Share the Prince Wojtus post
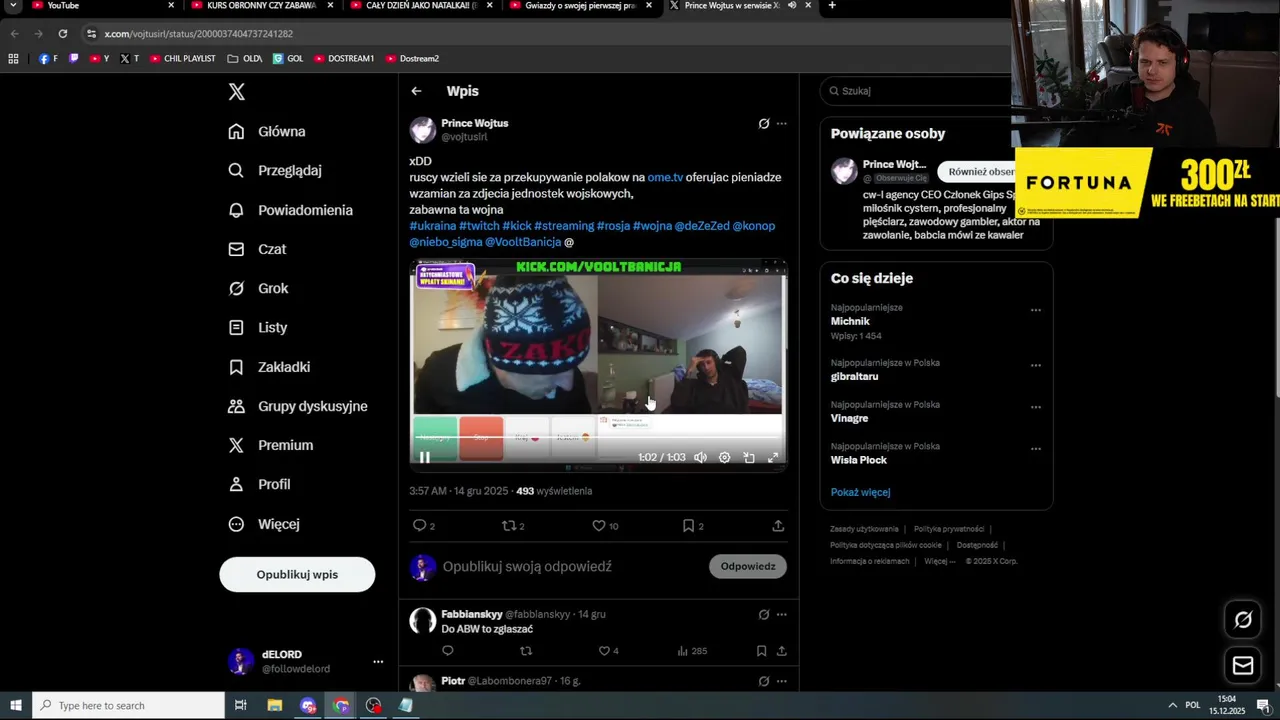 click(778, 526)
